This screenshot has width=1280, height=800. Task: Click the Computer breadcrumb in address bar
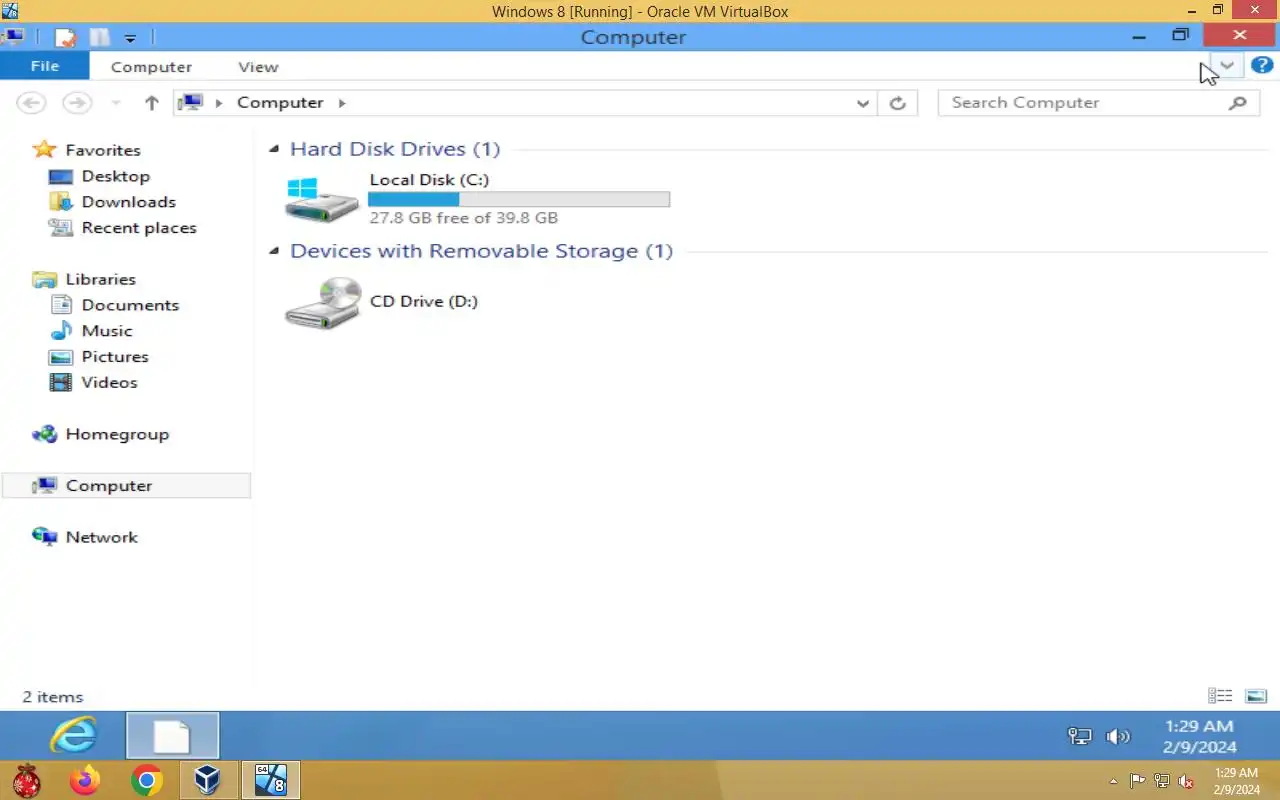pos(280,103)
